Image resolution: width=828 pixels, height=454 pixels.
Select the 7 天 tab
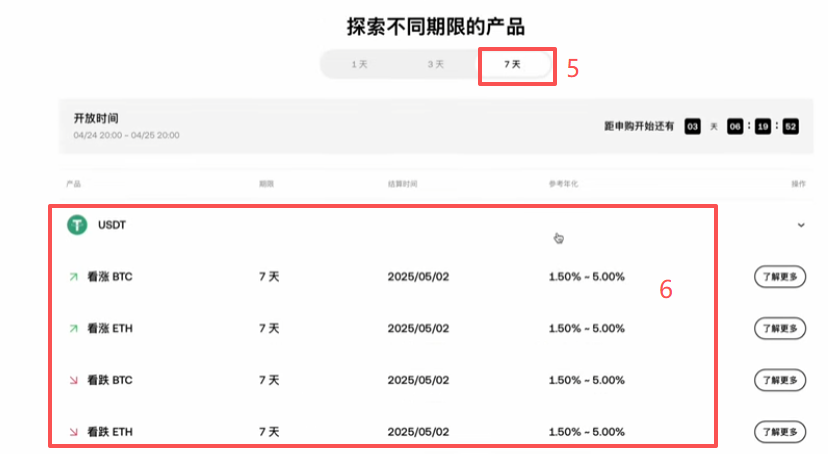(x=512, y=64)
